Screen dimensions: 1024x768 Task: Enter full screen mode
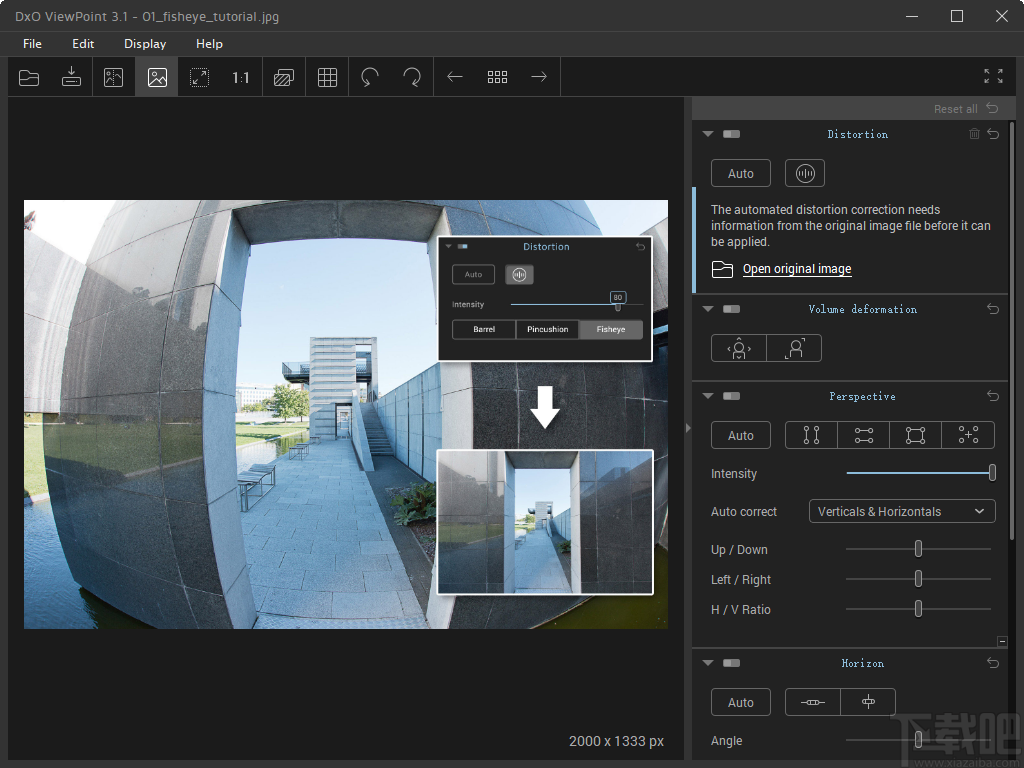pos(992,77)
